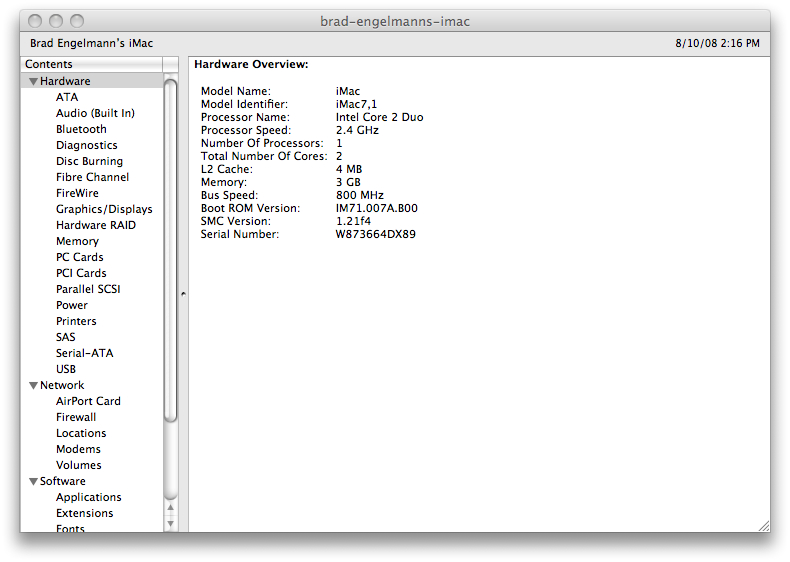Click the Boot ROM Version value IM71.007A.B00
Screen dimensions: 790x562
377,209
